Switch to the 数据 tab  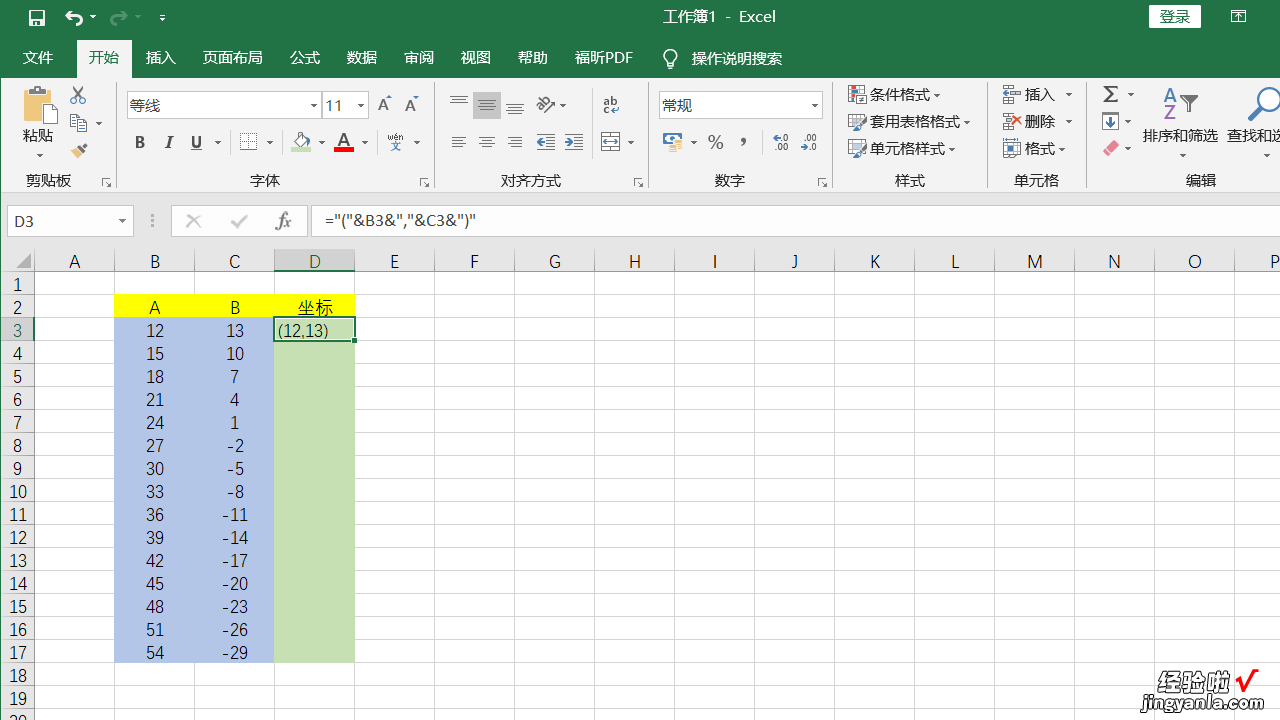[x=362, y=58]
